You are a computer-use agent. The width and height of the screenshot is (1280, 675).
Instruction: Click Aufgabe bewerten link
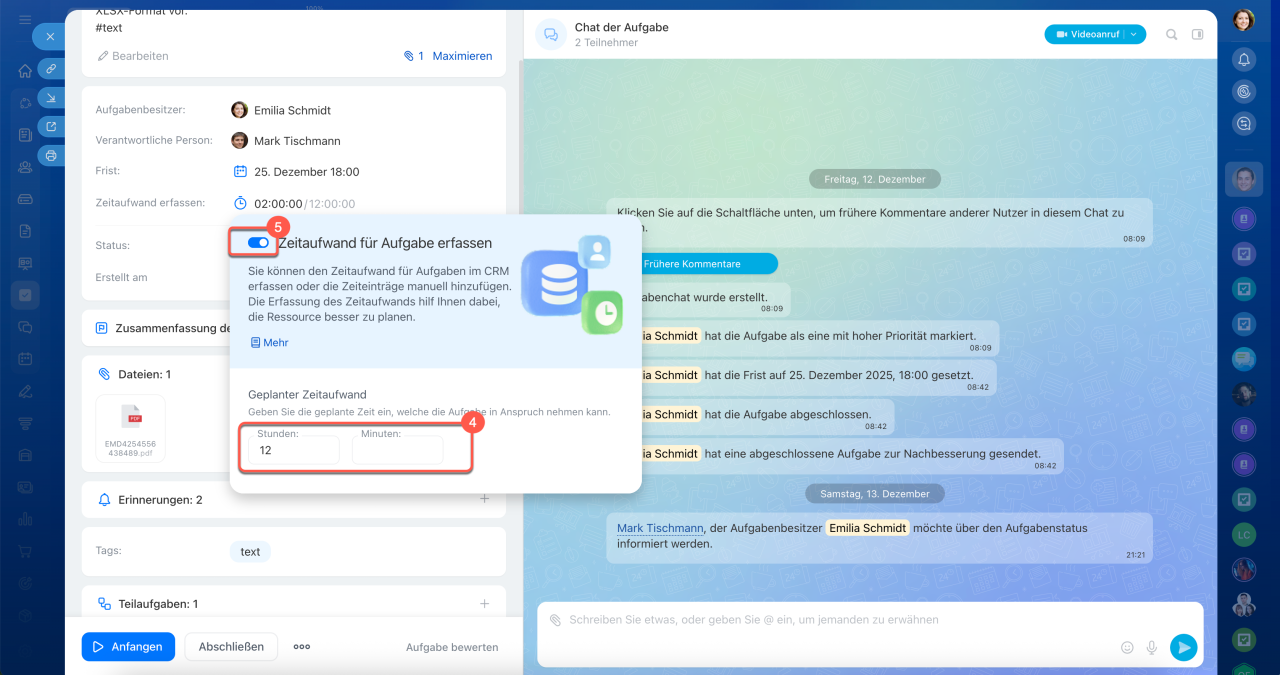452,647
